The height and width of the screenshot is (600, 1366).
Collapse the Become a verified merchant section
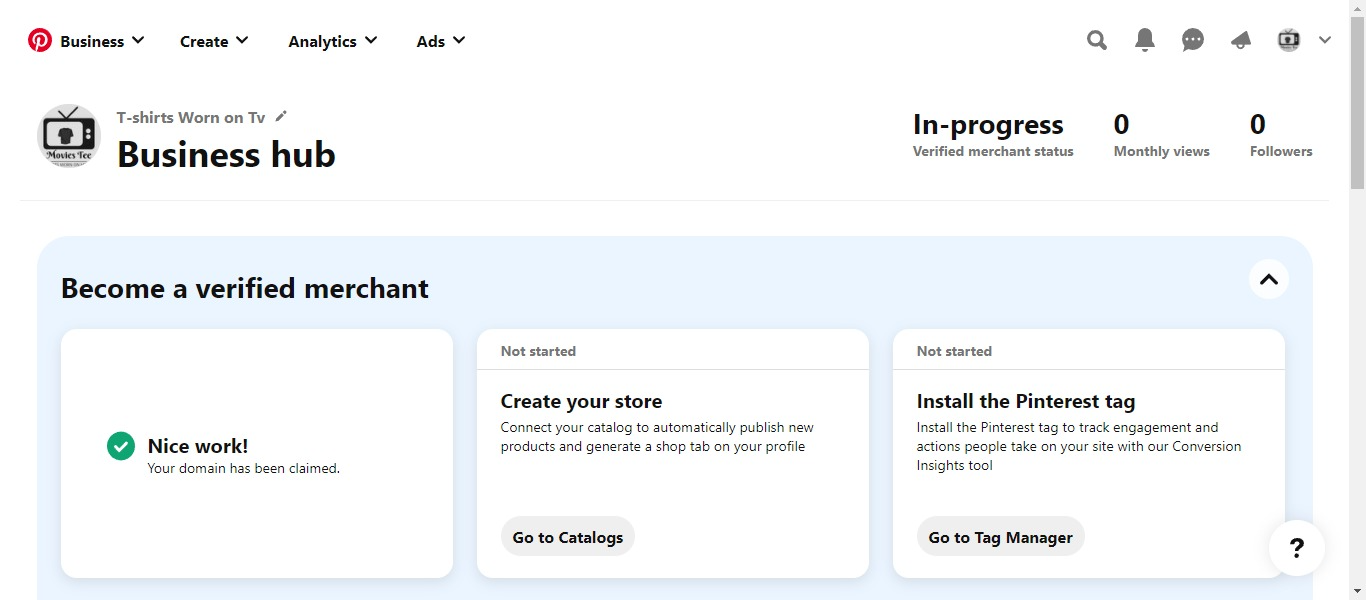click(1268, 279)
